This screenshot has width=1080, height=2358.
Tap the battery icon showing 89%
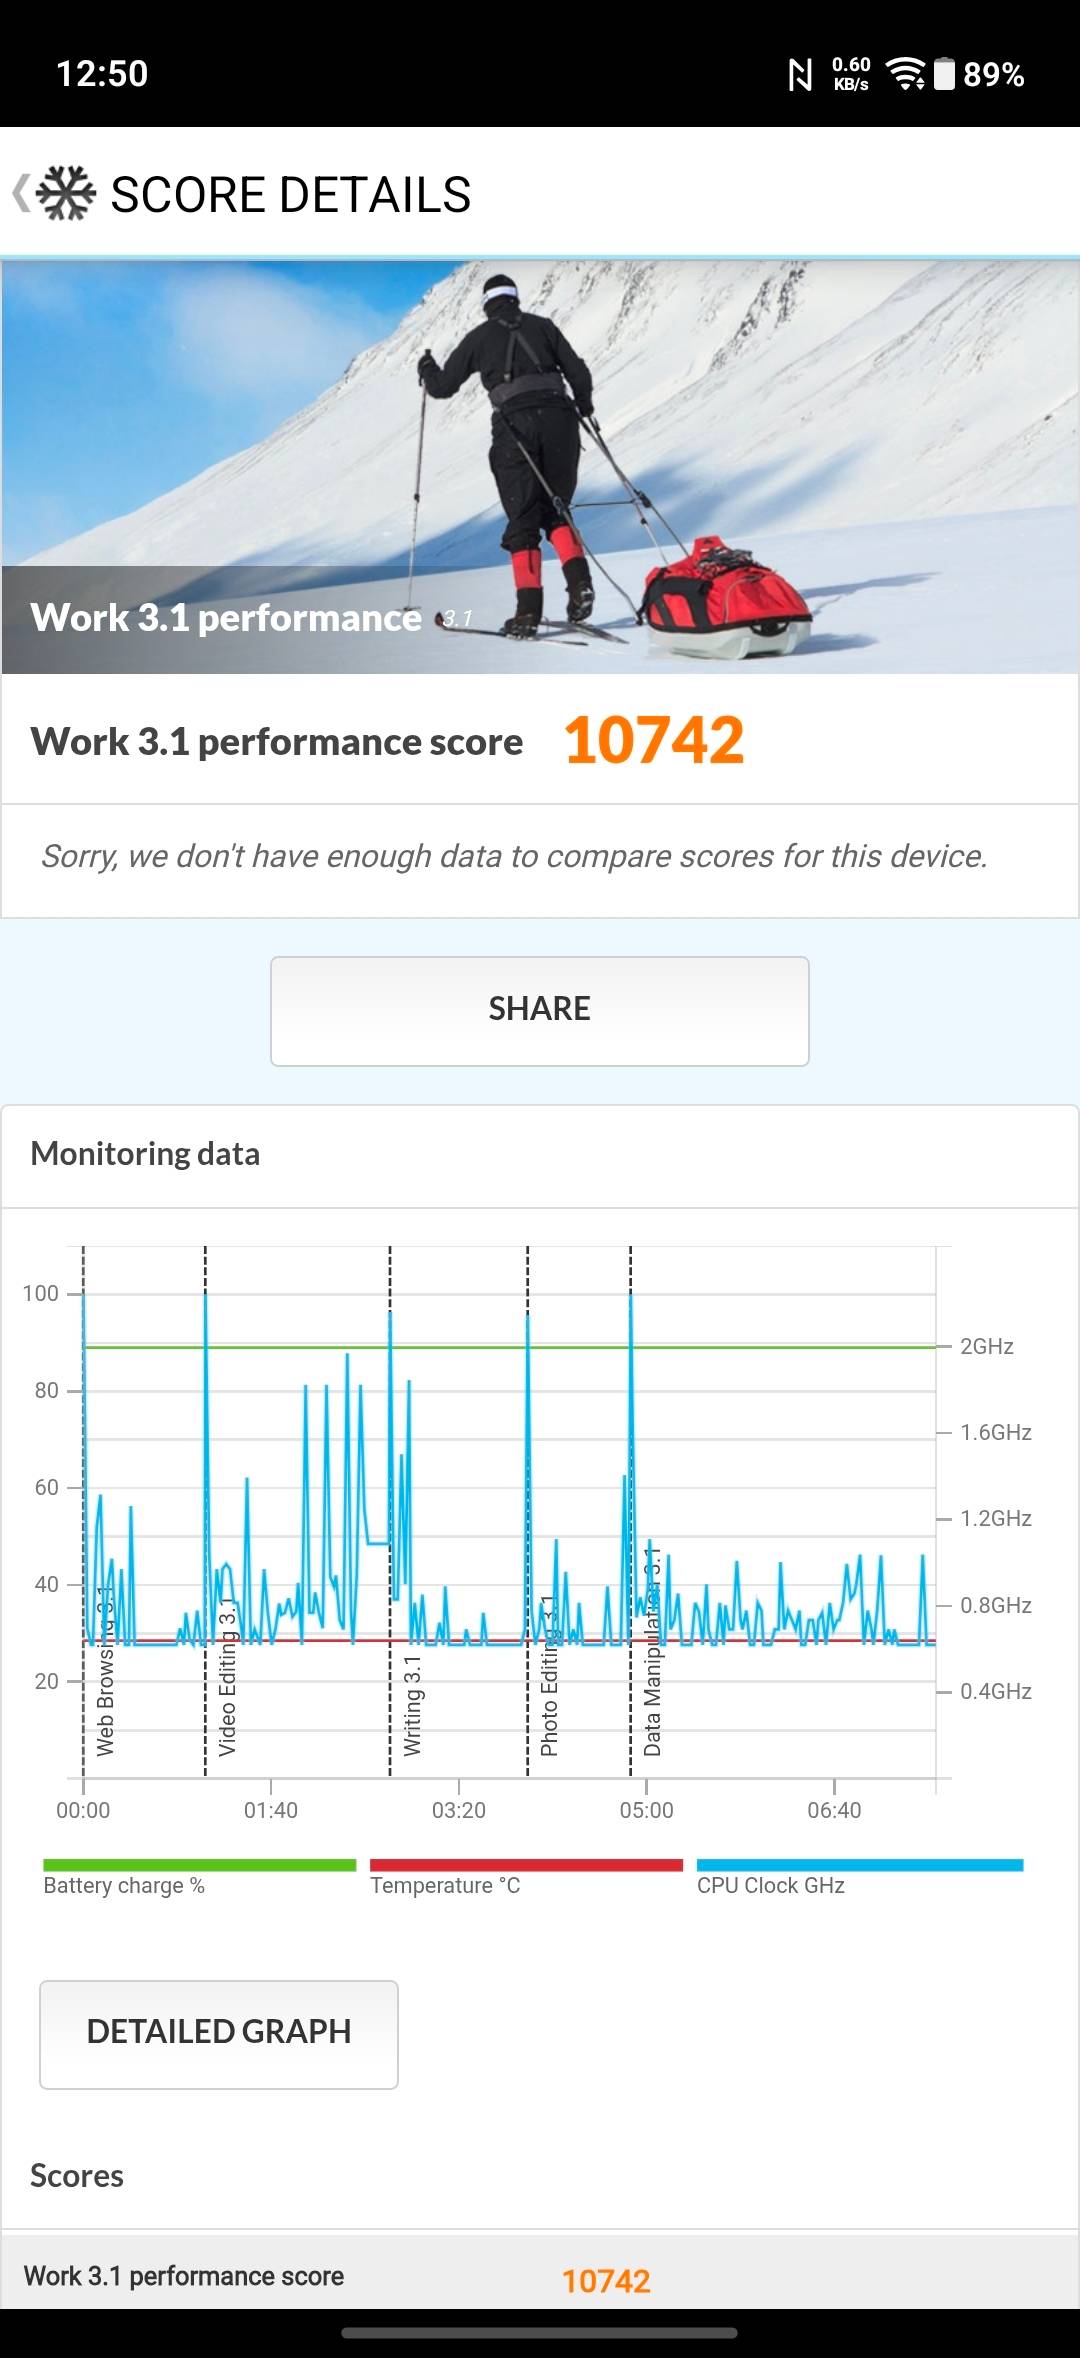click(944, 74)
